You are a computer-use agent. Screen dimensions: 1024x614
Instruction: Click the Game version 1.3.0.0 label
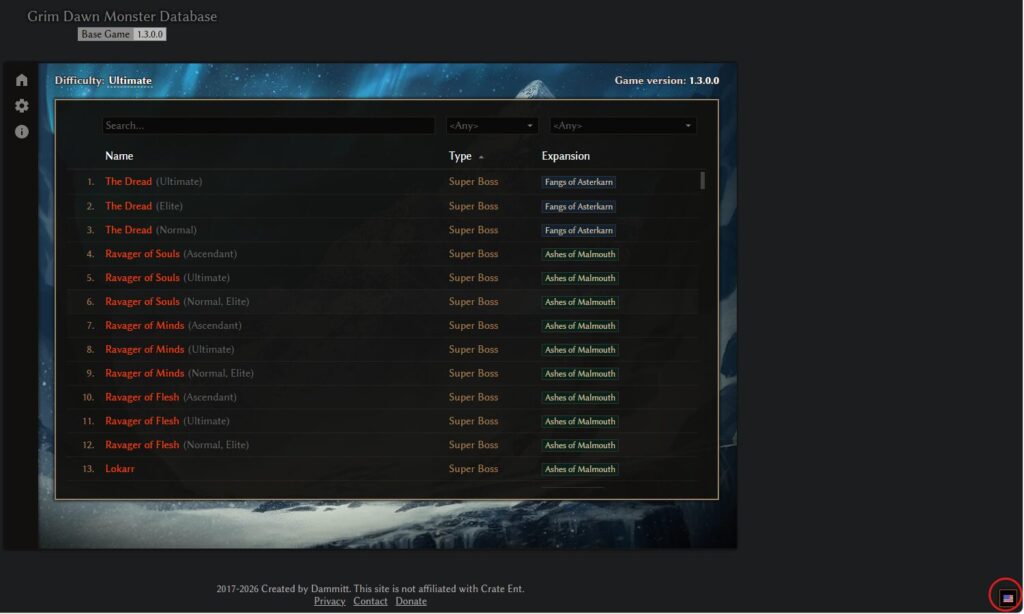[x=667, y=80]
